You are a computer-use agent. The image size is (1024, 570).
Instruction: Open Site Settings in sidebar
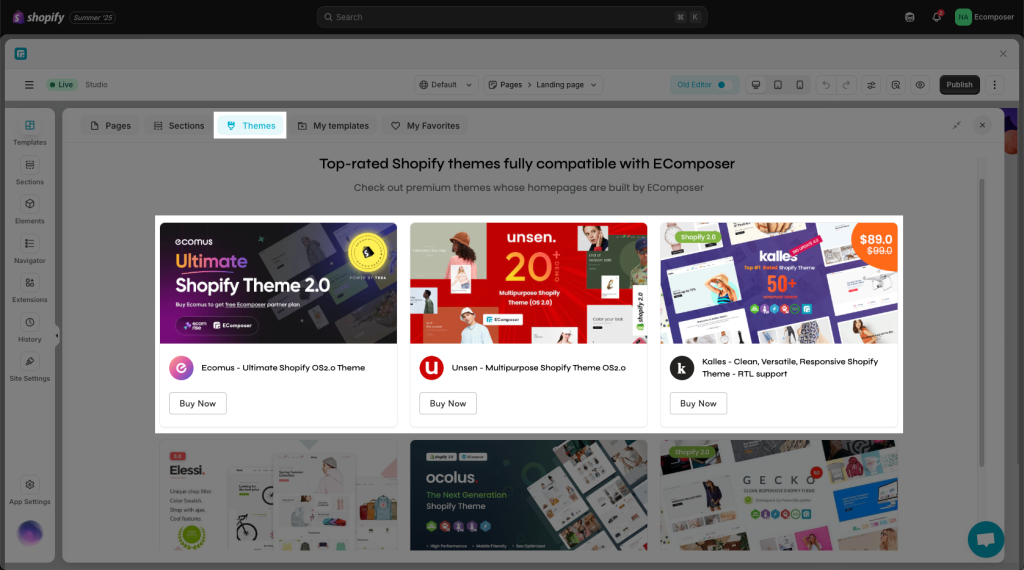point(29,368)
